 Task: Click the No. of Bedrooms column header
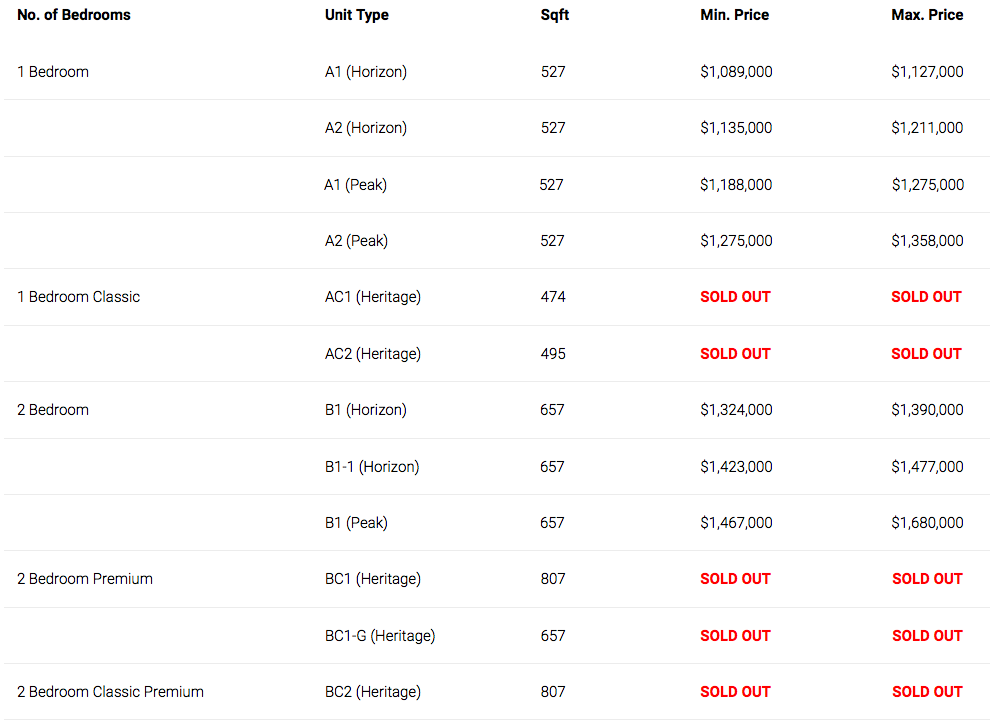(x=74, y=15)
